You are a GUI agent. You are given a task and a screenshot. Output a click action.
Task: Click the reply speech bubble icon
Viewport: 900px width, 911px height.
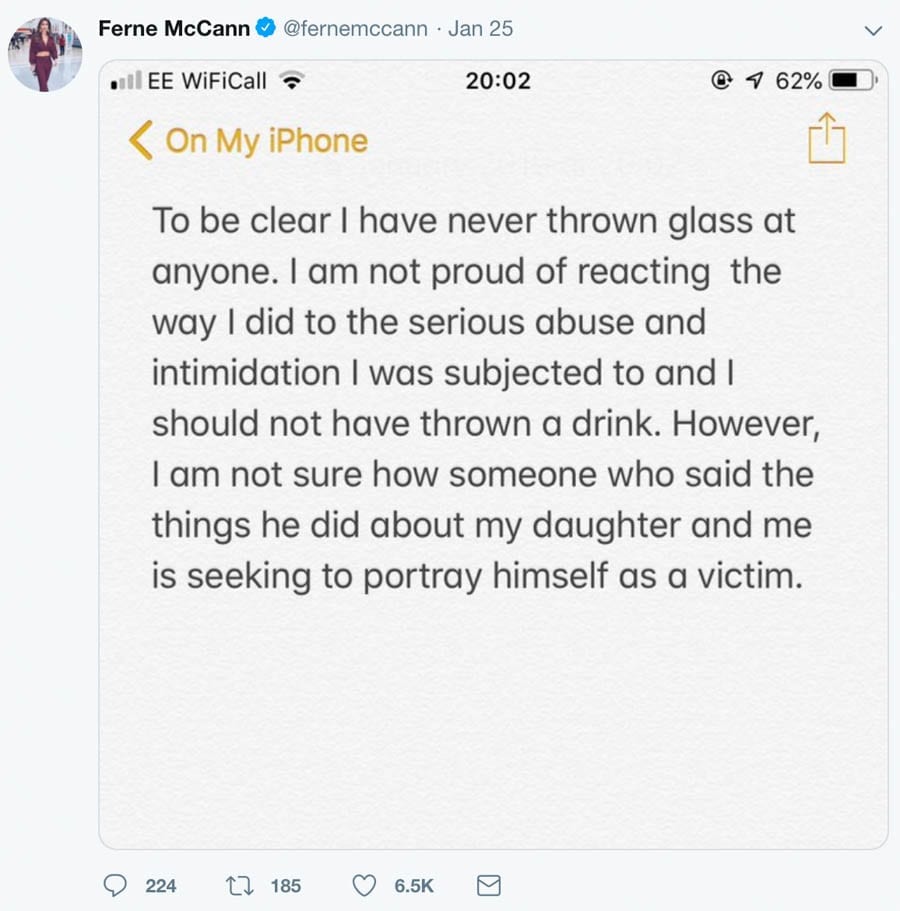click(x=117, y=885)
